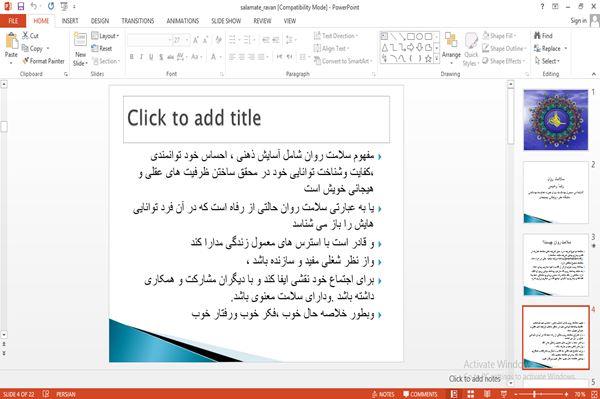Screen dimensions: 600x399
Task: Switch to Reading View
Action: click(487, 394)
